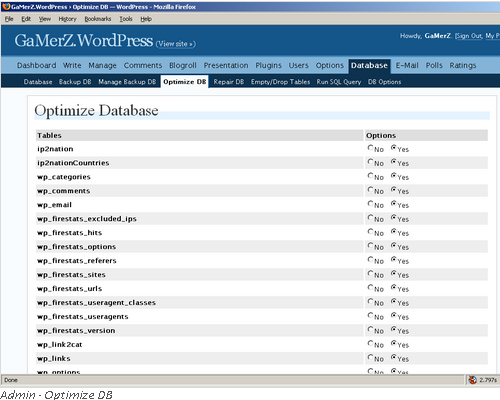
Task: Go to the Comments admin tab
Action: pos(143,65)
